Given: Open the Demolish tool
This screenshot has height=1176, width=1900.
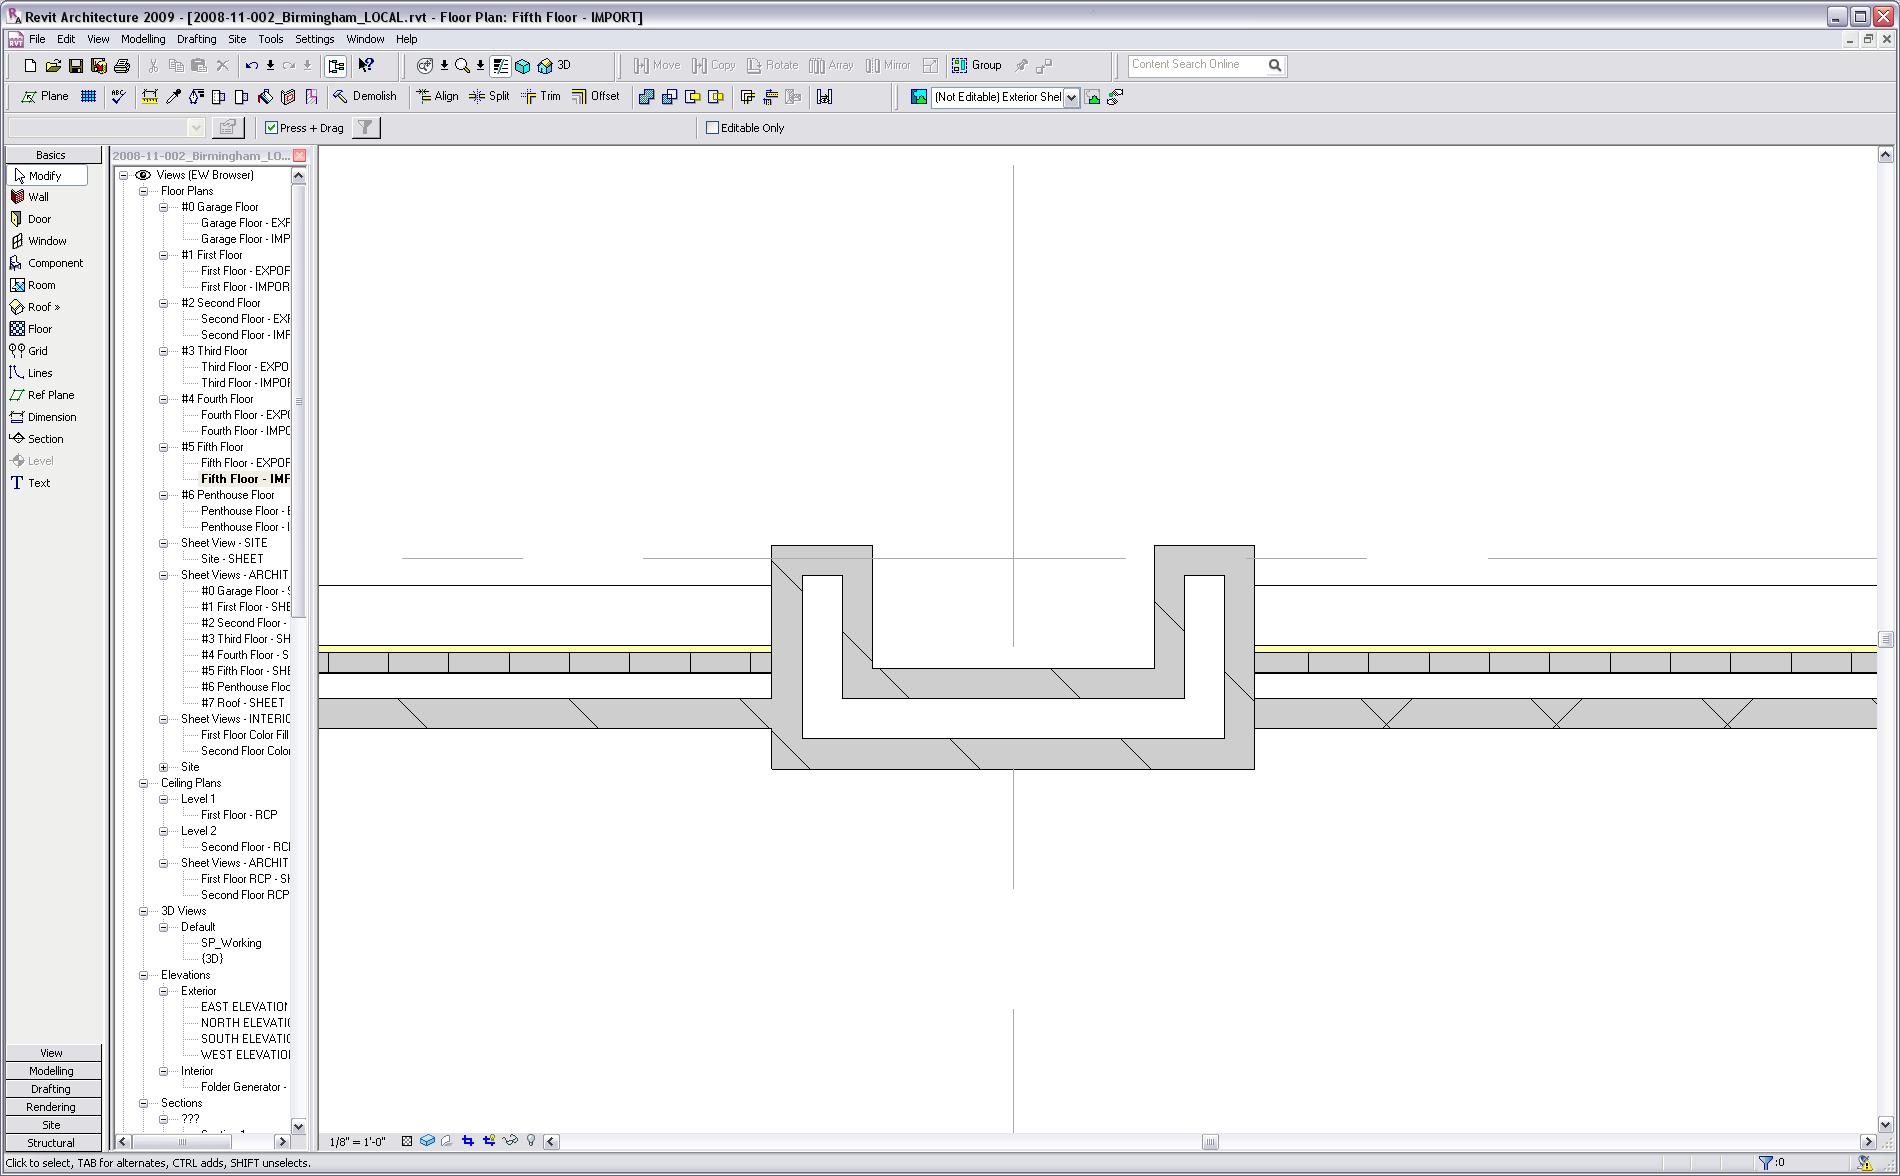Looking at the screenshot, I should [368, 96].
